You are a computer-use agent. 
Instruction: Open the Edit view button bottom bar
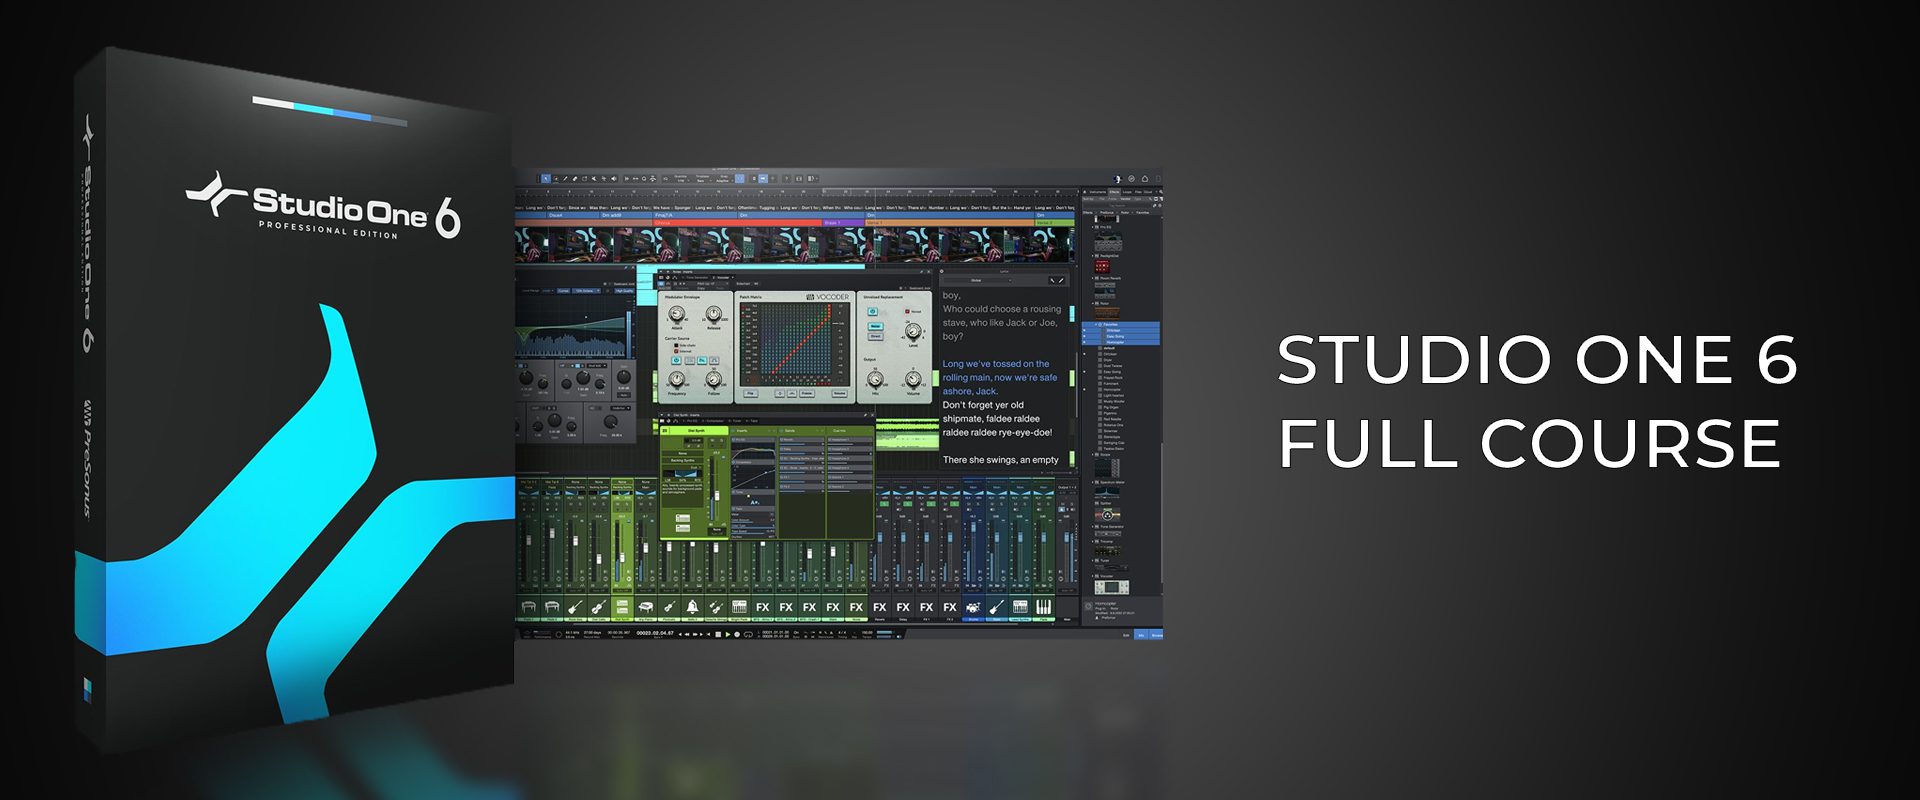point(1126,635)
